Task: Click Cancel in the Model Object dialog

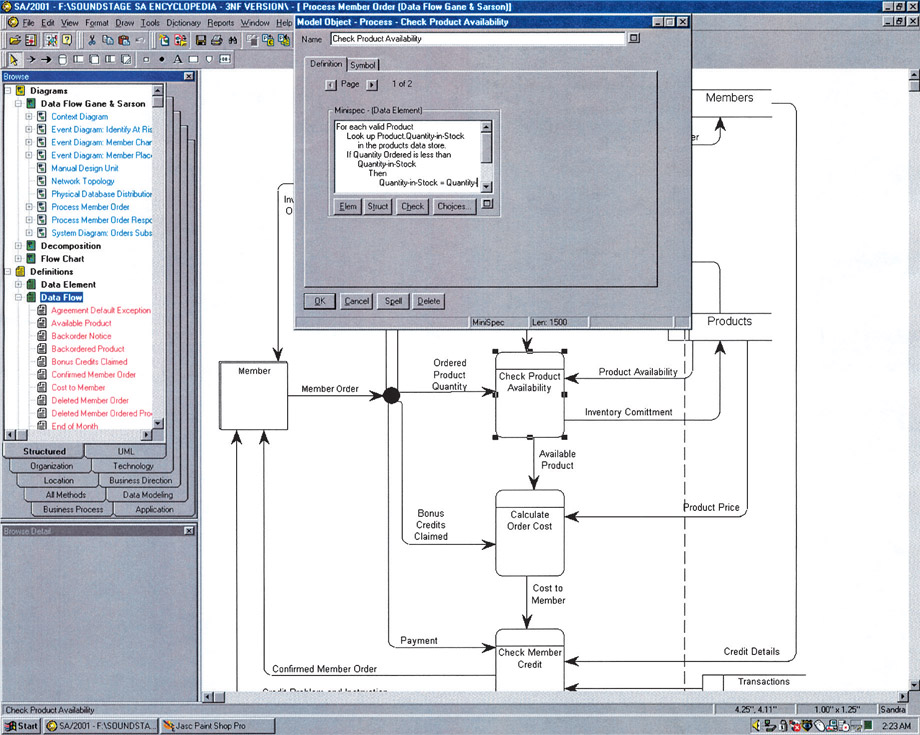Action: 357,301
